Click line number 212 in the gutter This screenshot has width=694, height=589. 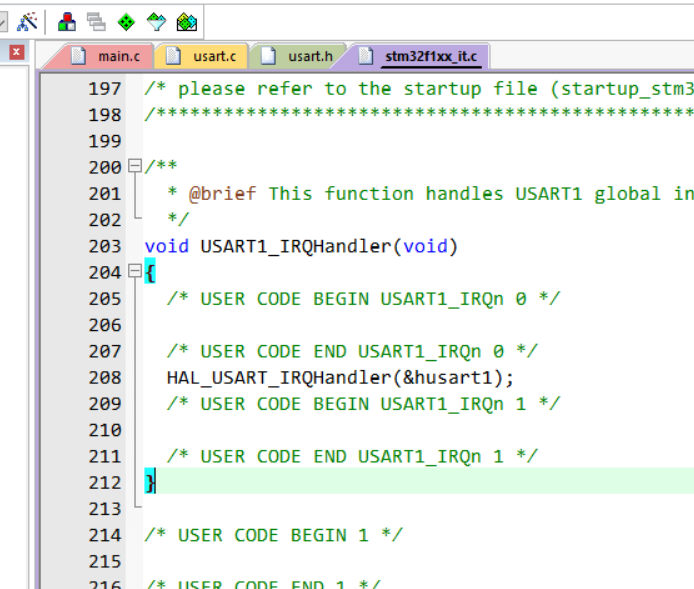(x=105, y=482)
